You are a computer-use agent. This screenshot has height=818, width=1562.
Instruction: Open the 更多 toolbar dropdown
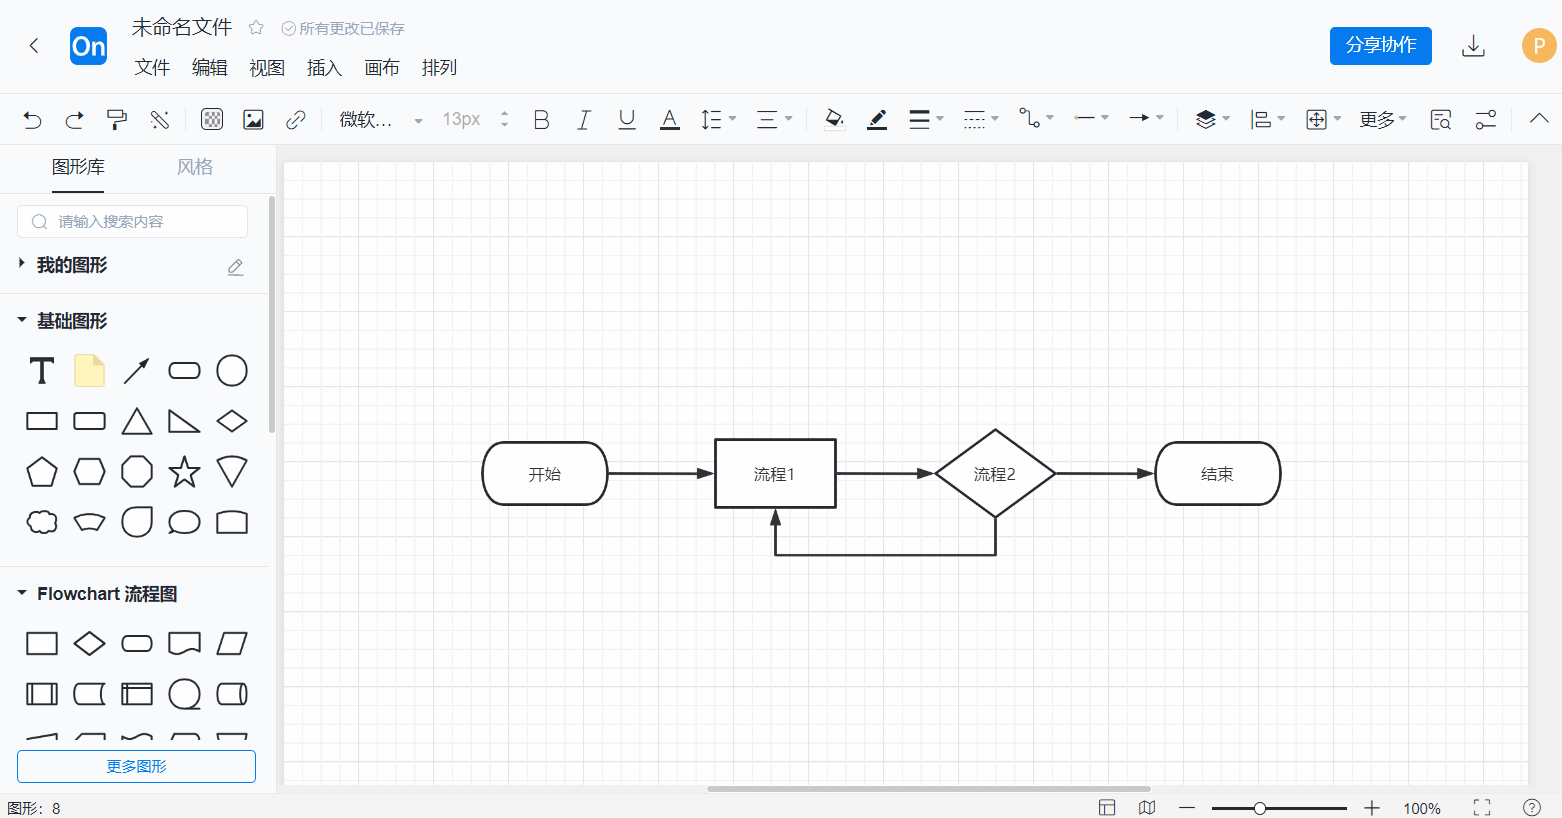coord(1383,120)
